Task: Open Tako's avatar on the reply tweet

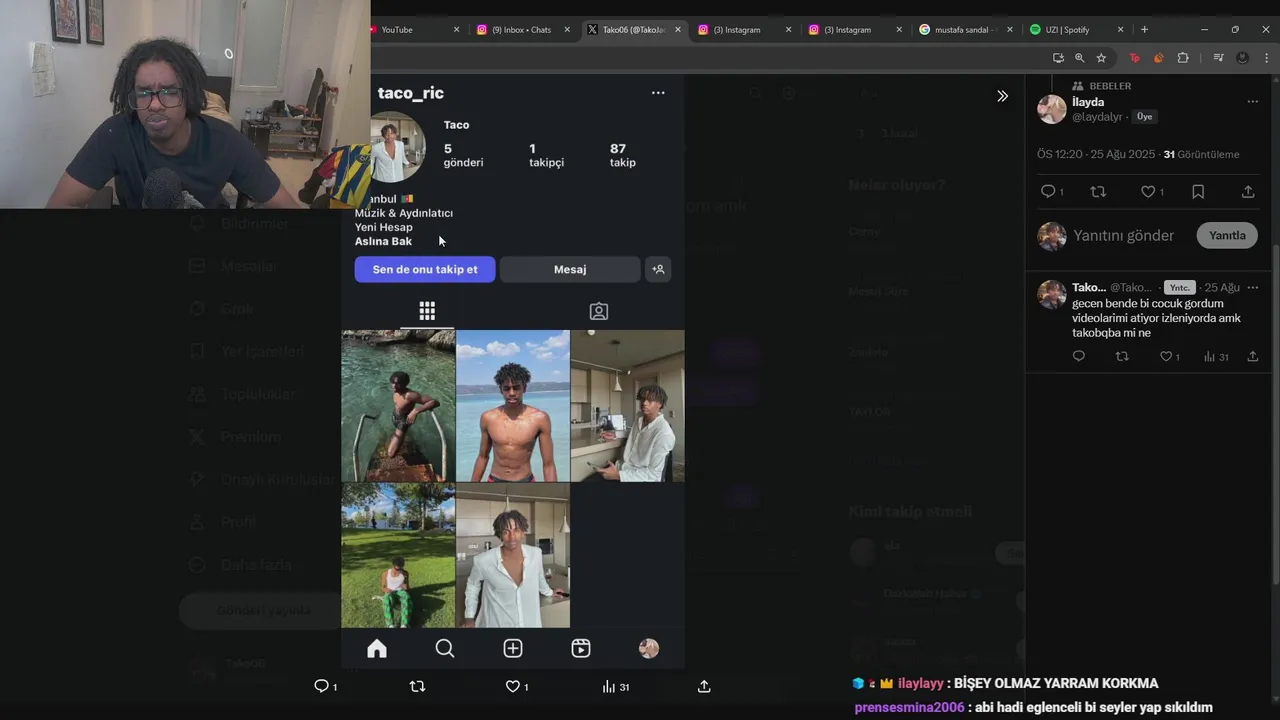Action: (x=1052, y=294)
